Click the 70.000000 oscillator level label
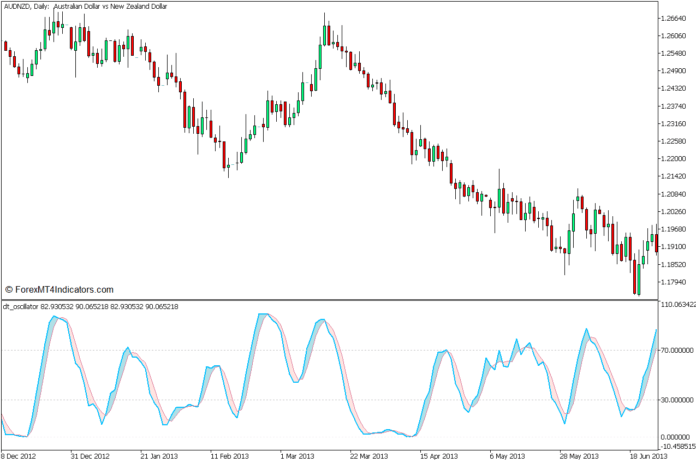696x463 pixels. coord(675,351)
